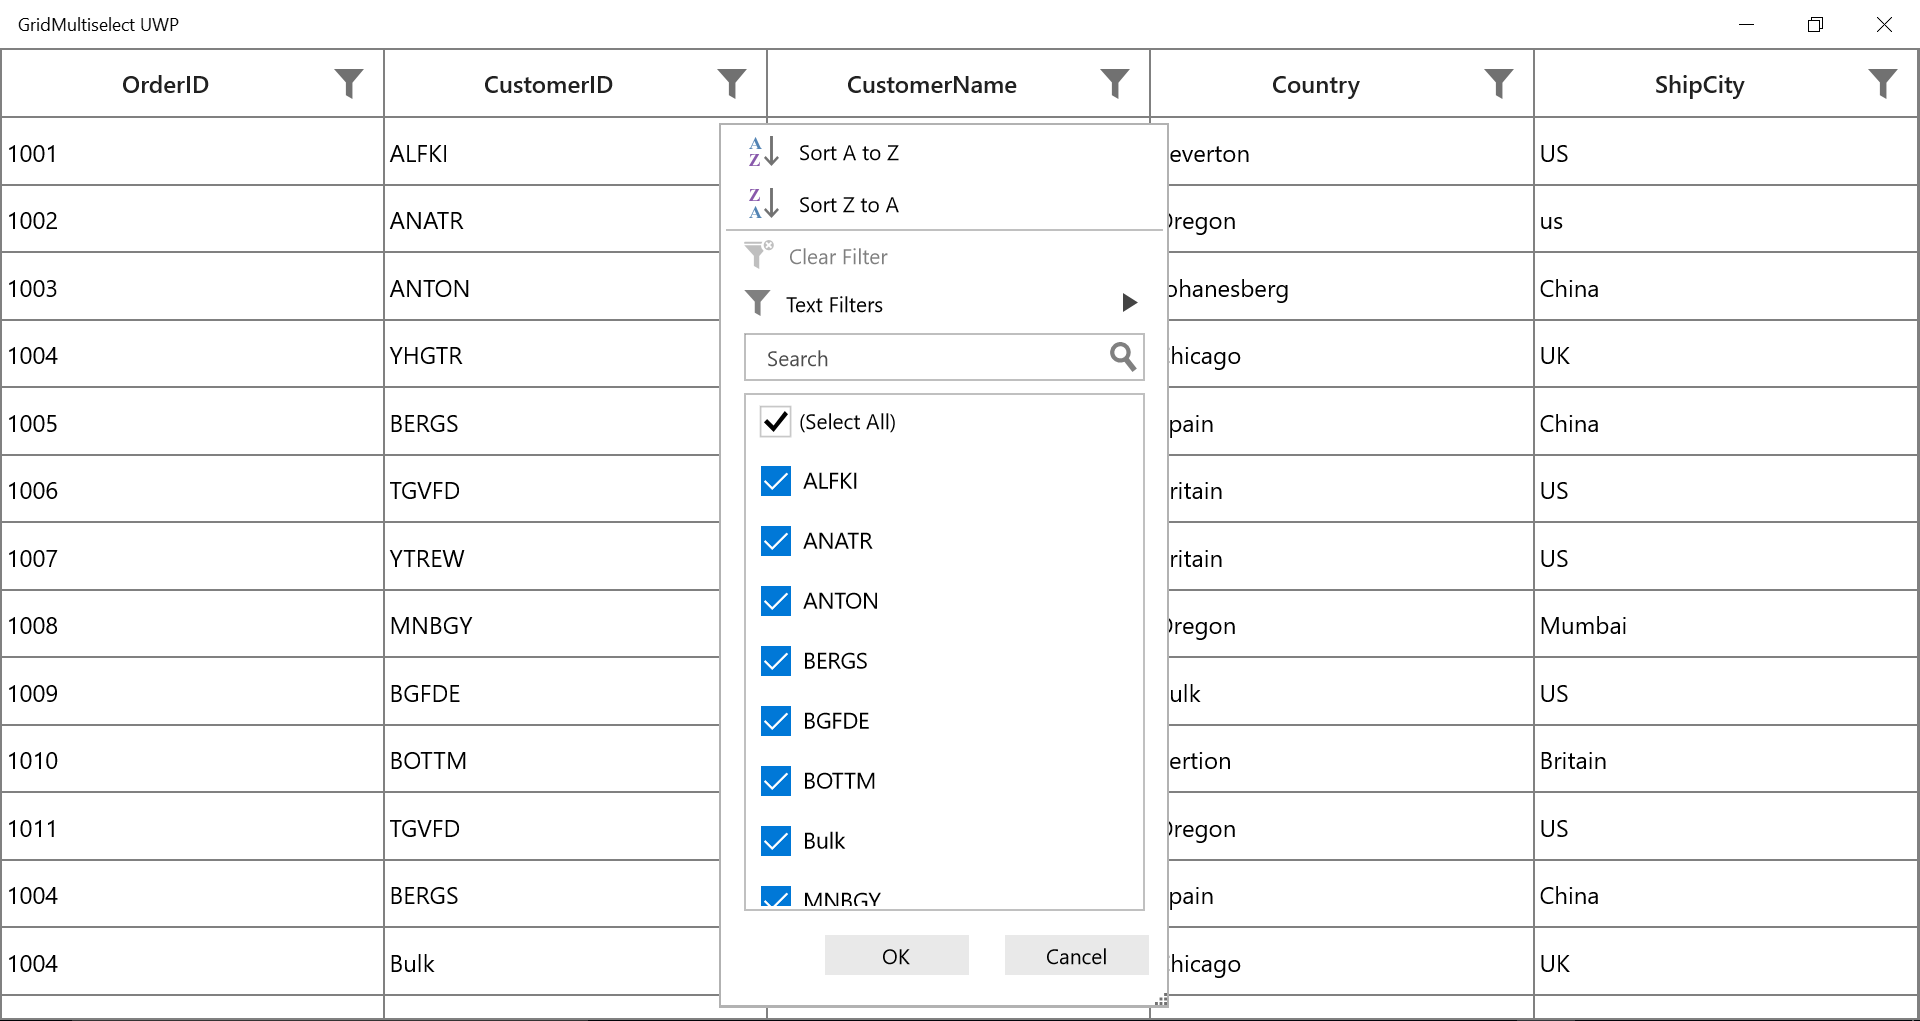
Task: Select CustomerID cell YTREW
Action: 552,558
